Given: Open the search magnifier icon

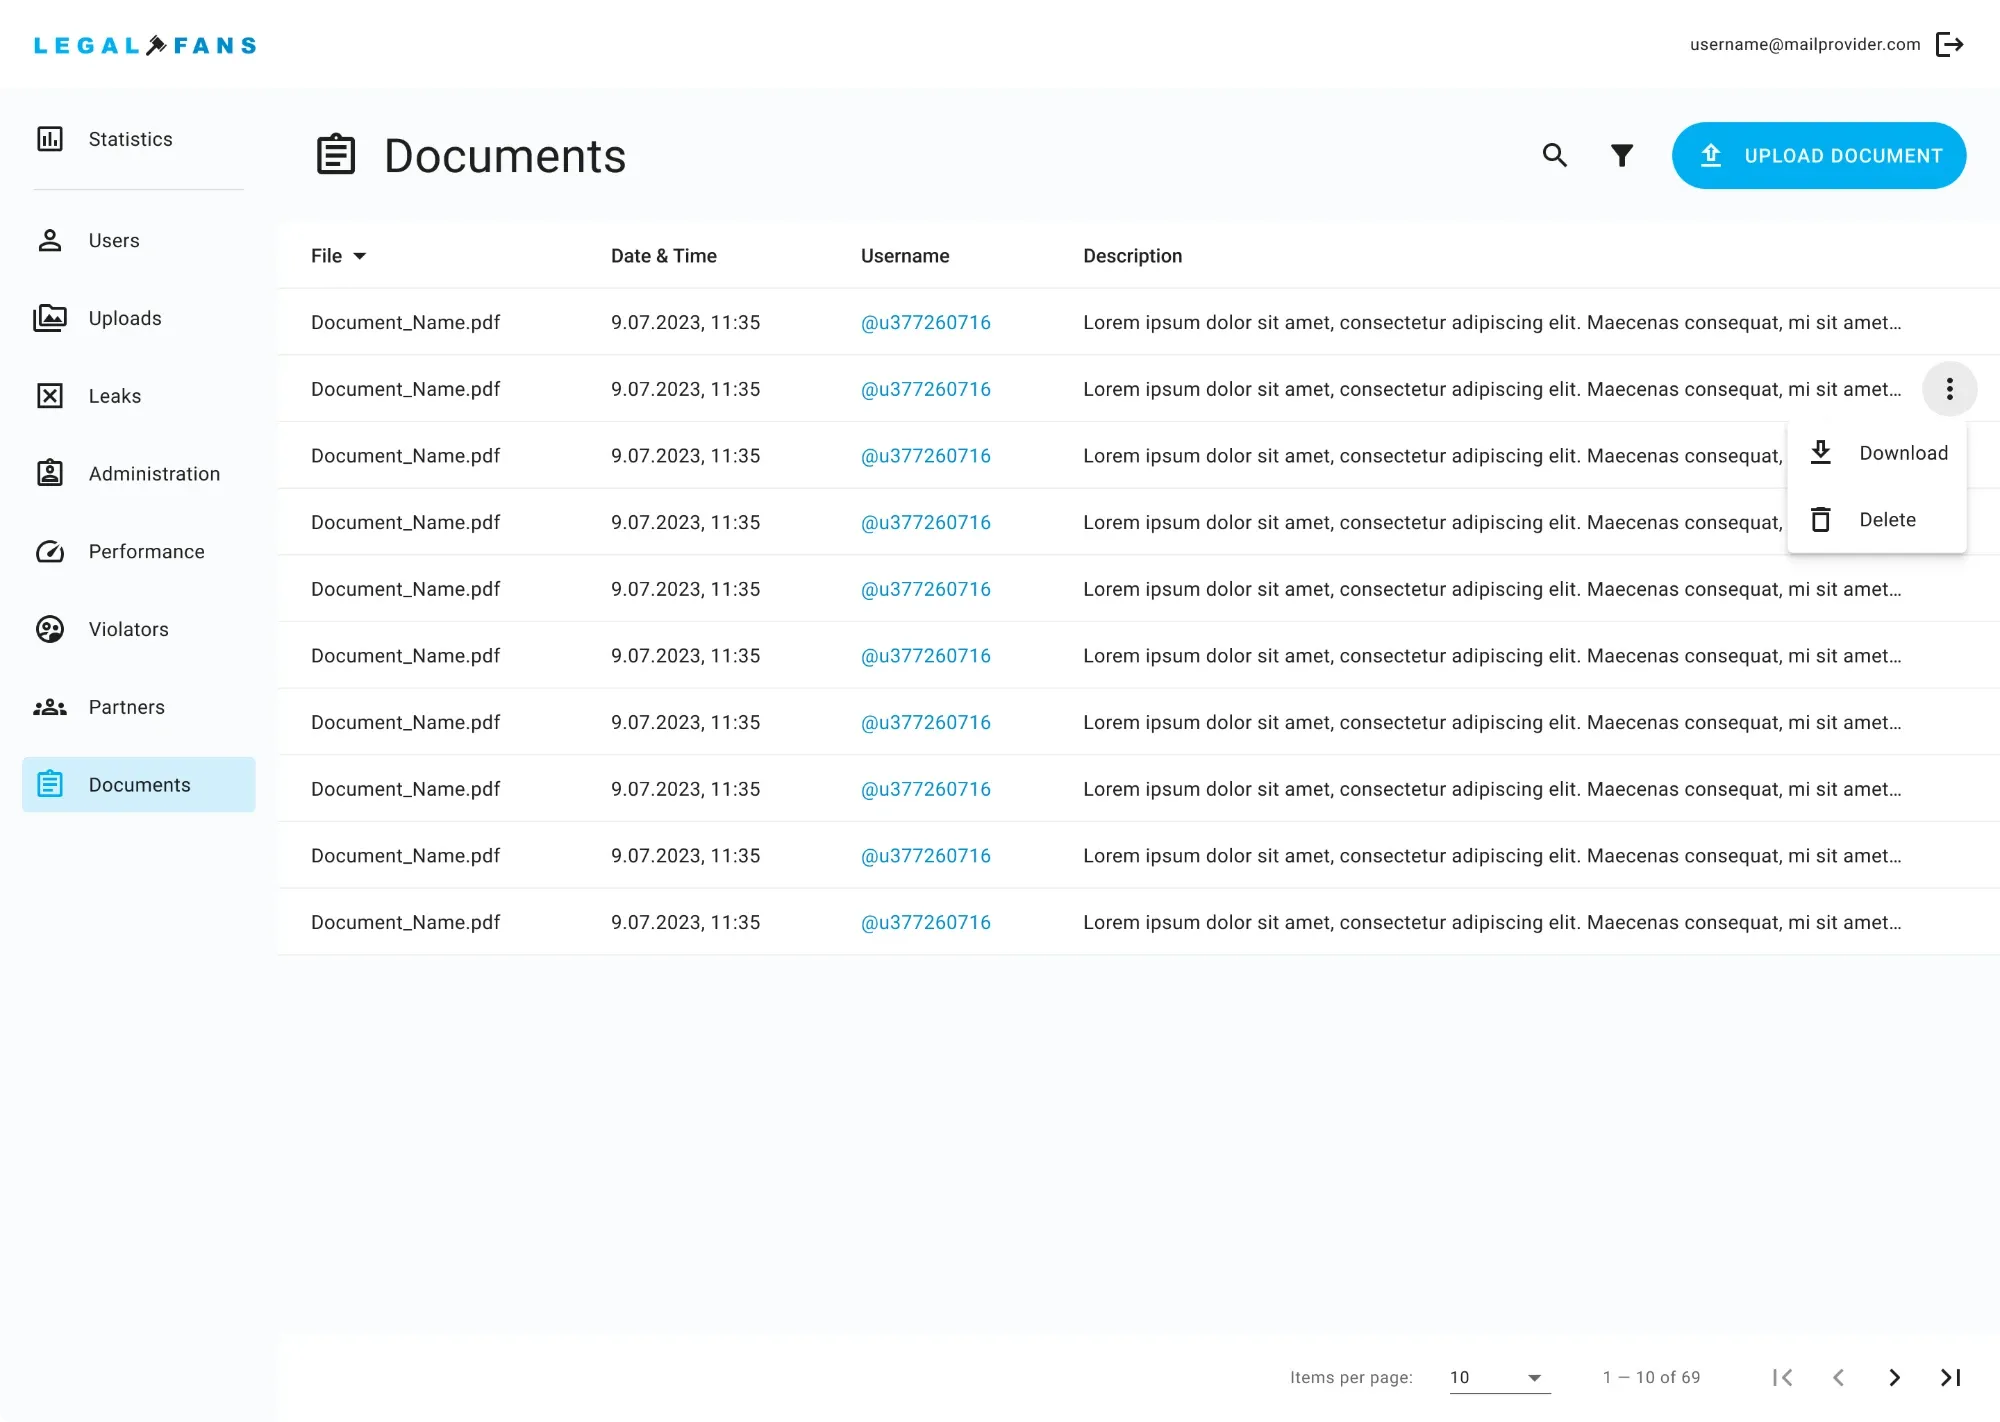Looking at the screenshot, I should click(x=1554, y=155).
